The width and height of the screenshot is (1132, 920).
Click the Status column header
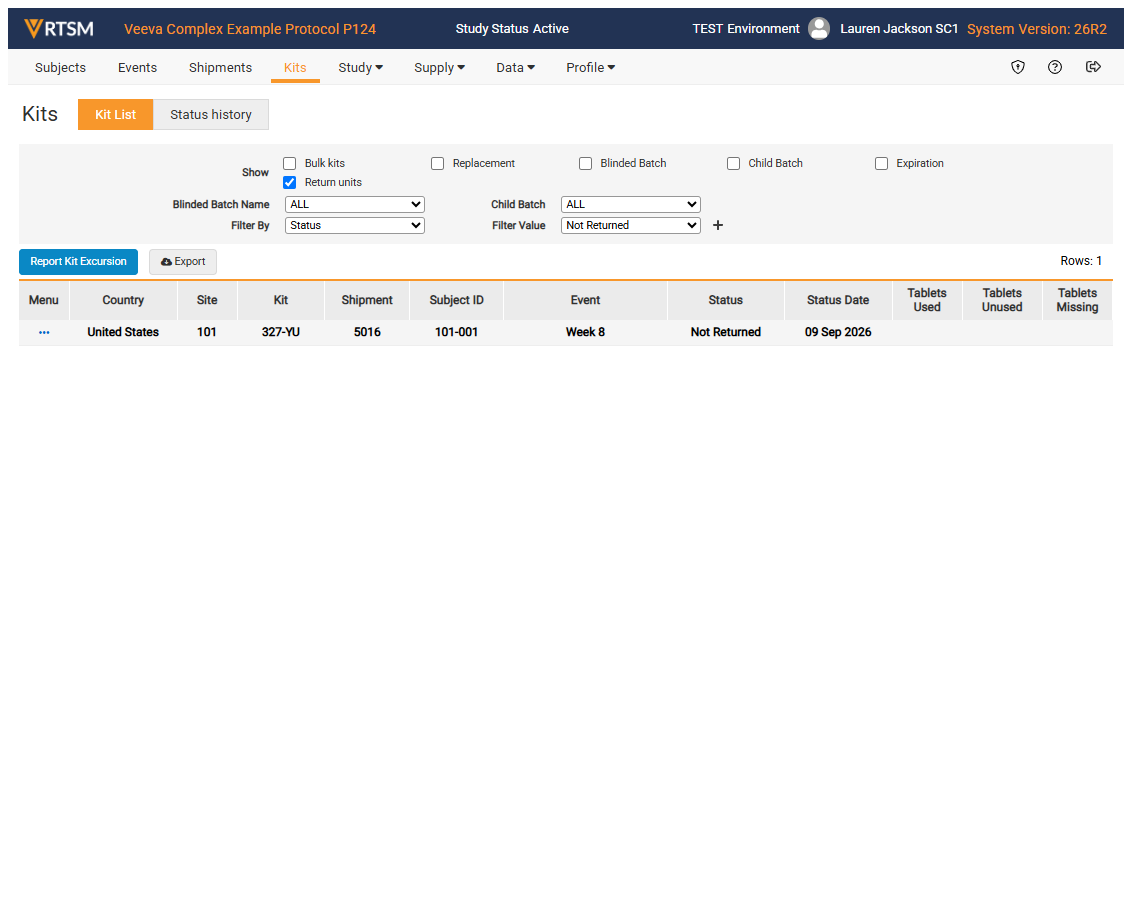coord(726,300)
